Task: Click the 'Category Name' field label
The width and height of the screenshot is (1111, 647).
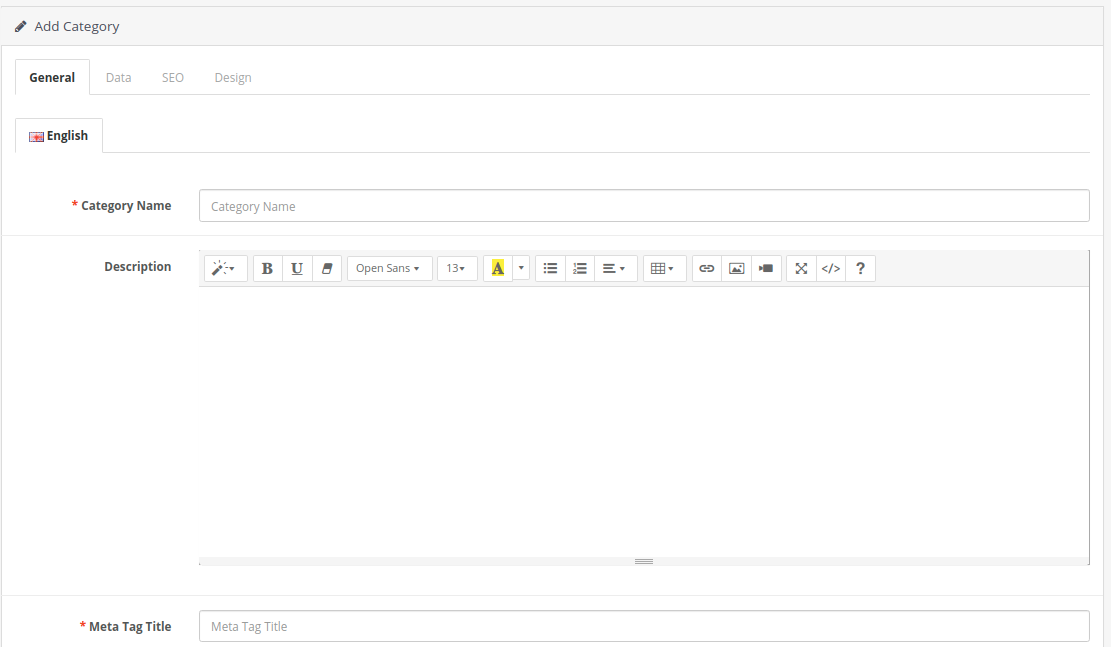Action: [126, 206]
